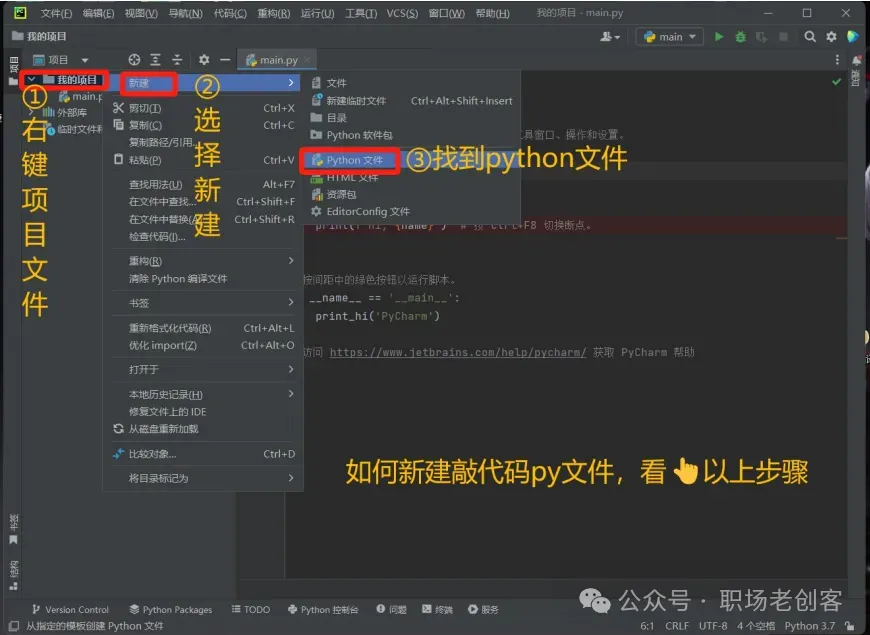Open IDE settings gear in top toolbar
The image size is (870, 635).
click(x=831, y=37)
